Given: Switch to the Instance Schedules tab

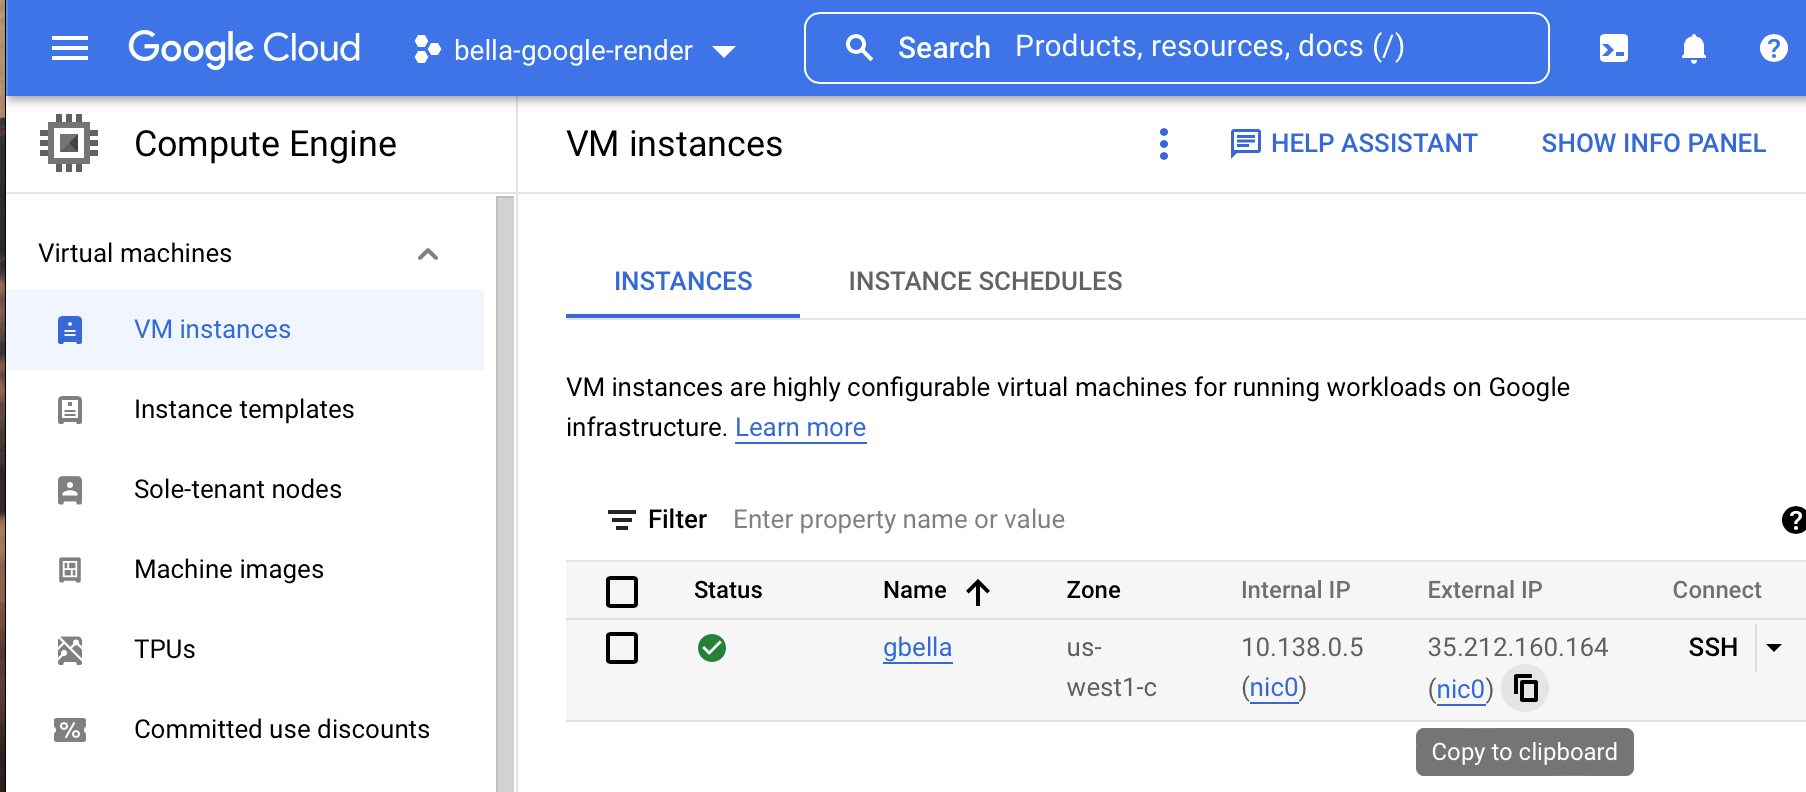Looking at the screenshot, I should tap(985, 282).
